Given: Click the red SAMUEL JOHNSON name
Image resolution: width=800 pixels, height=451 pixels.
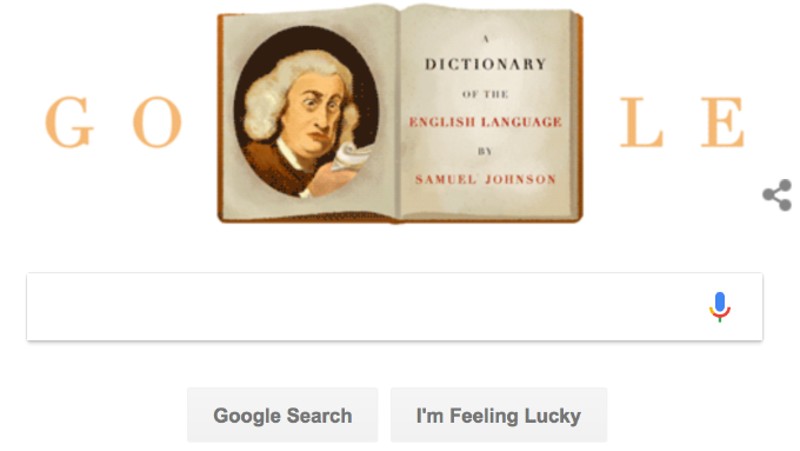Looking at the screenshot, I should point(485,179).
